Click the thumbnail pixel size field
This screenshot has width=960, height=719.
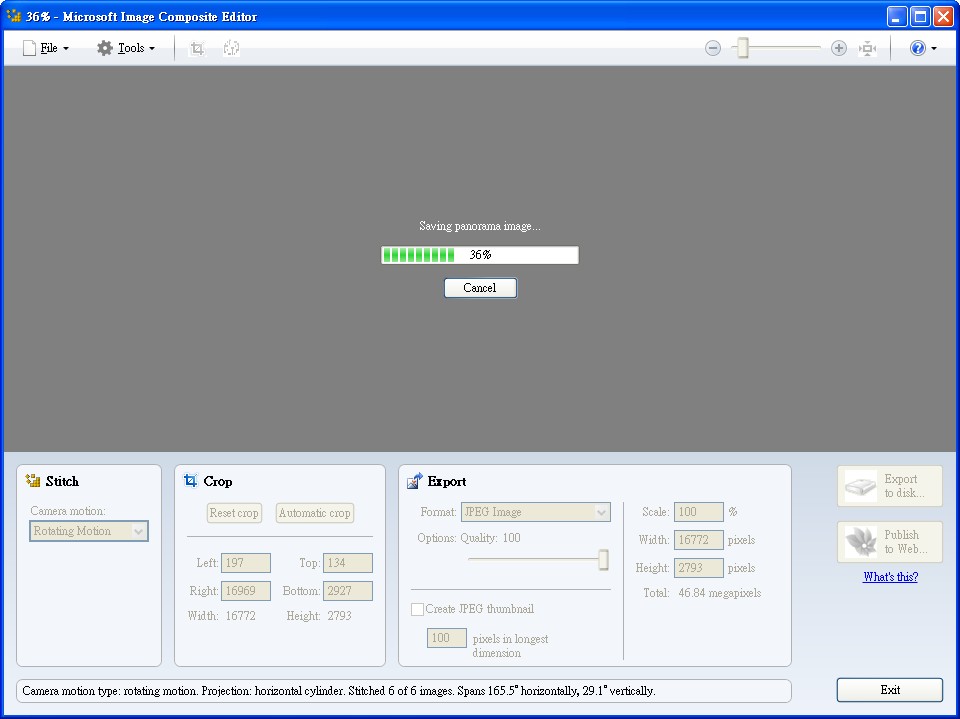pos(447,638)
